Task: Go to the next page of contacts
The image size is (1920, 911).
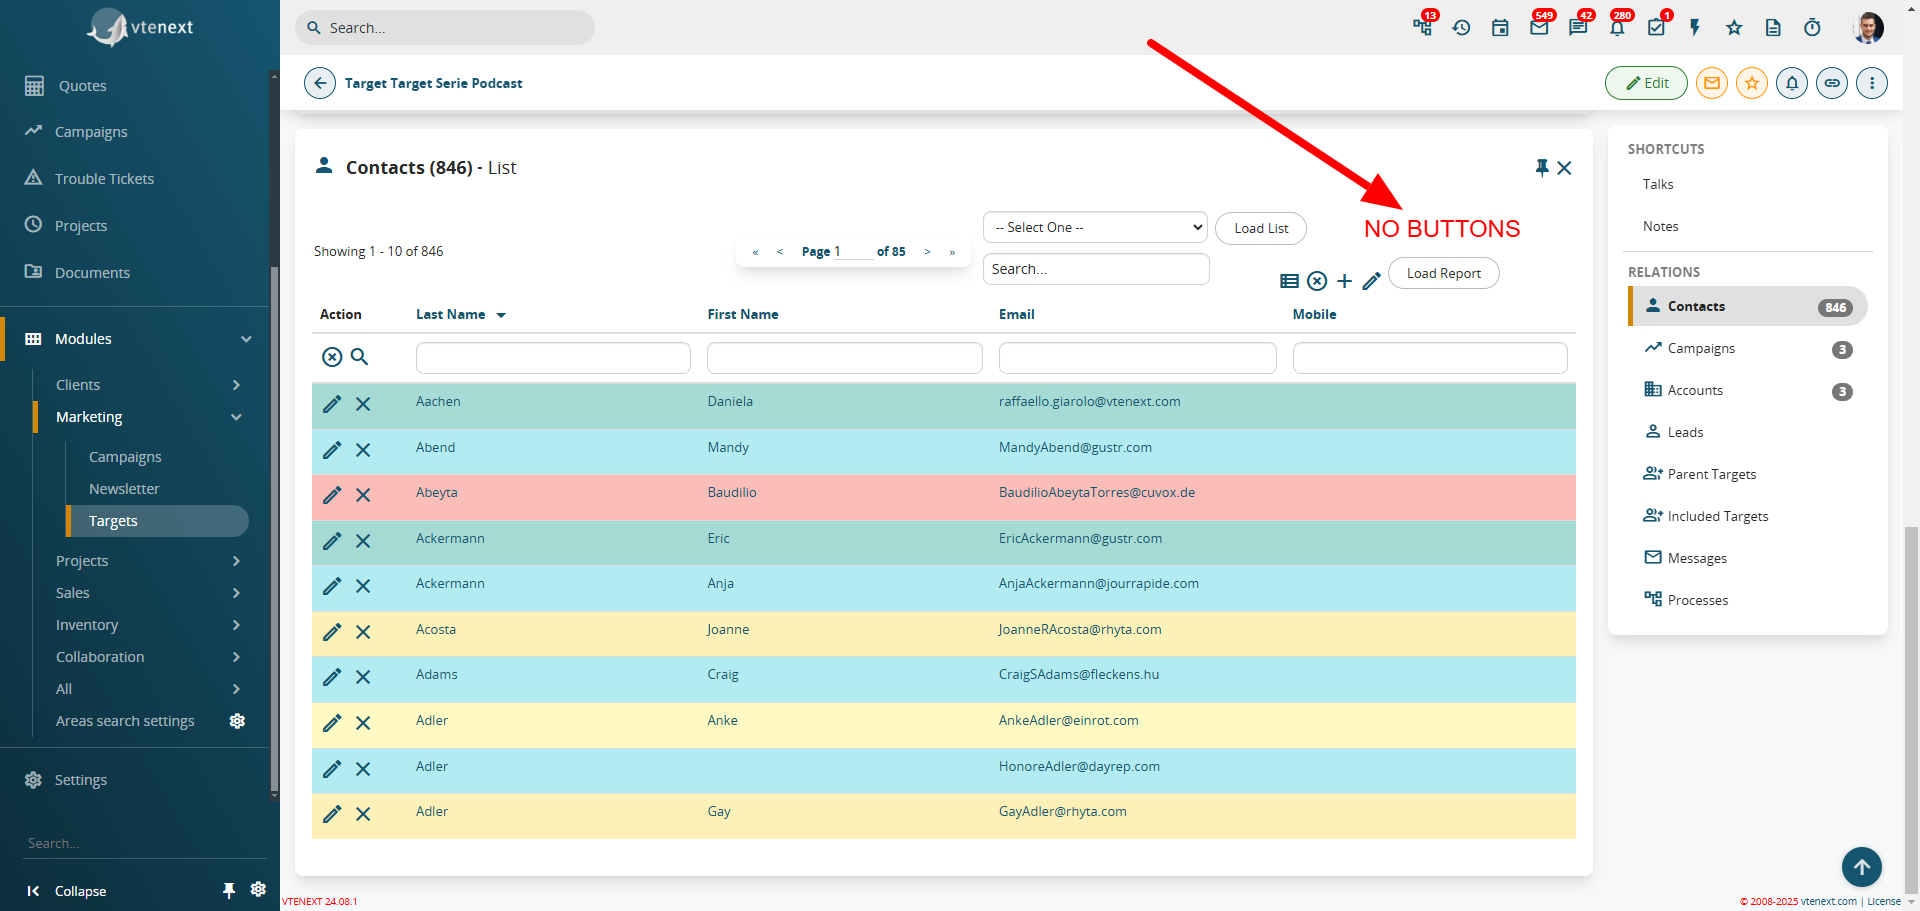Action: click(x=927, y=252)
